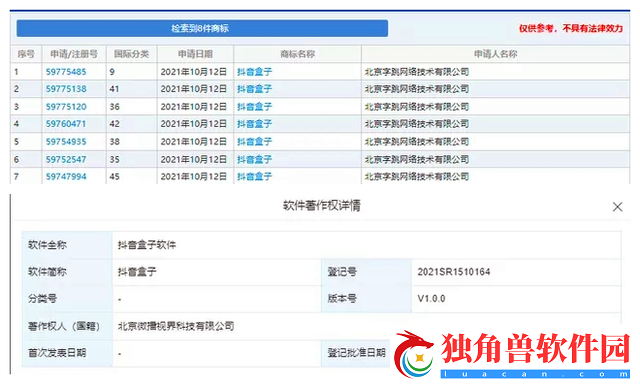Open 抖音盒子 trademark link in row 1
This screenshot has height=384, width=640.
(x=254, y=72)
